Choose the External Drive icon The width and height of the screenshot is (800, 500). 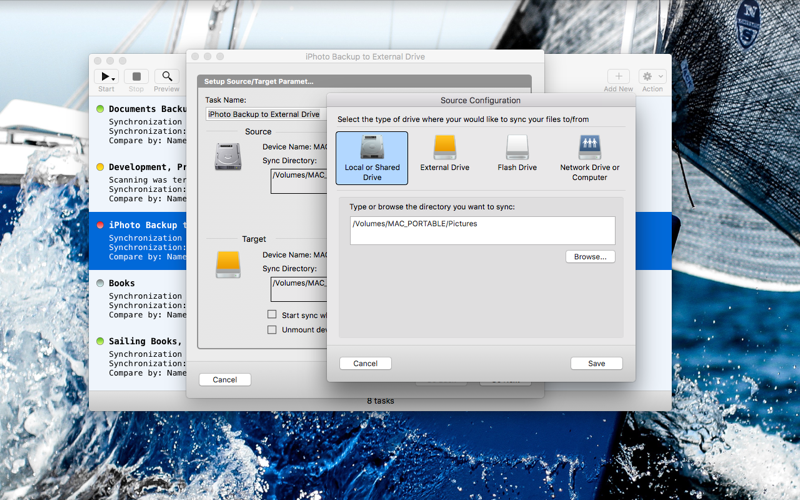(444, 147)
